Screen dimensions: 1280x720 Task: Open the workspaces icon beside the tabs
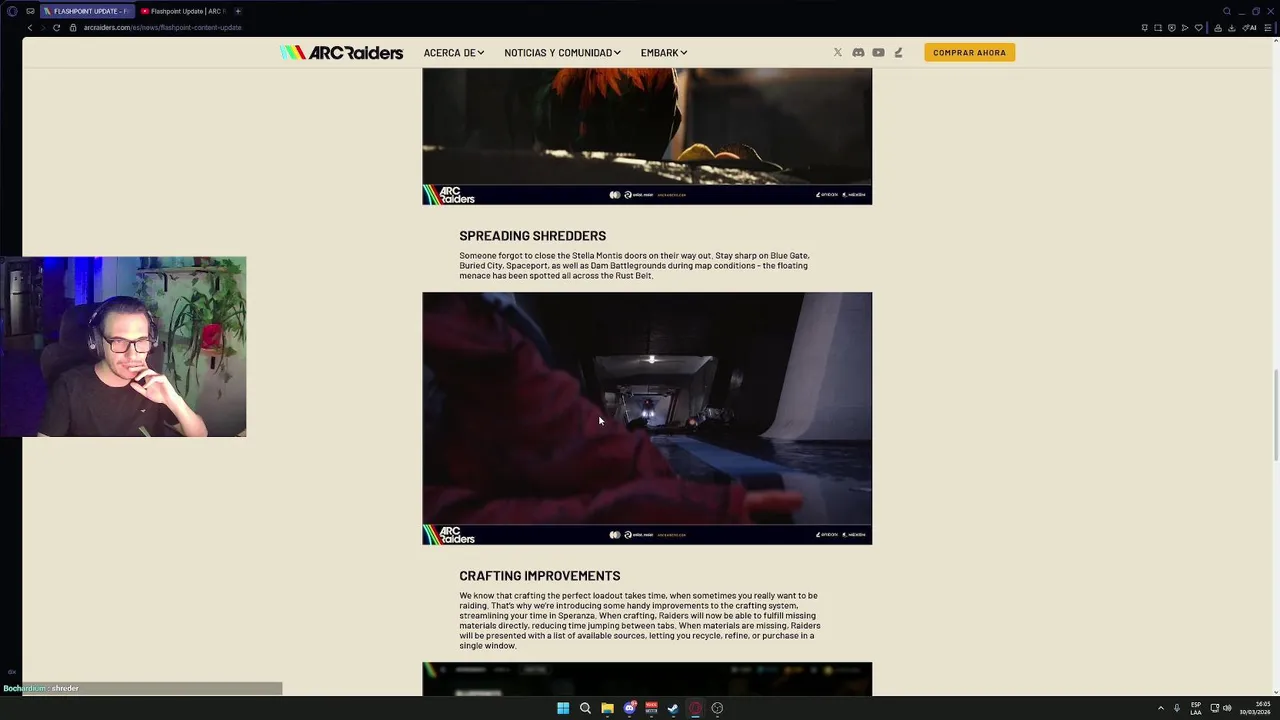point(30,11)
